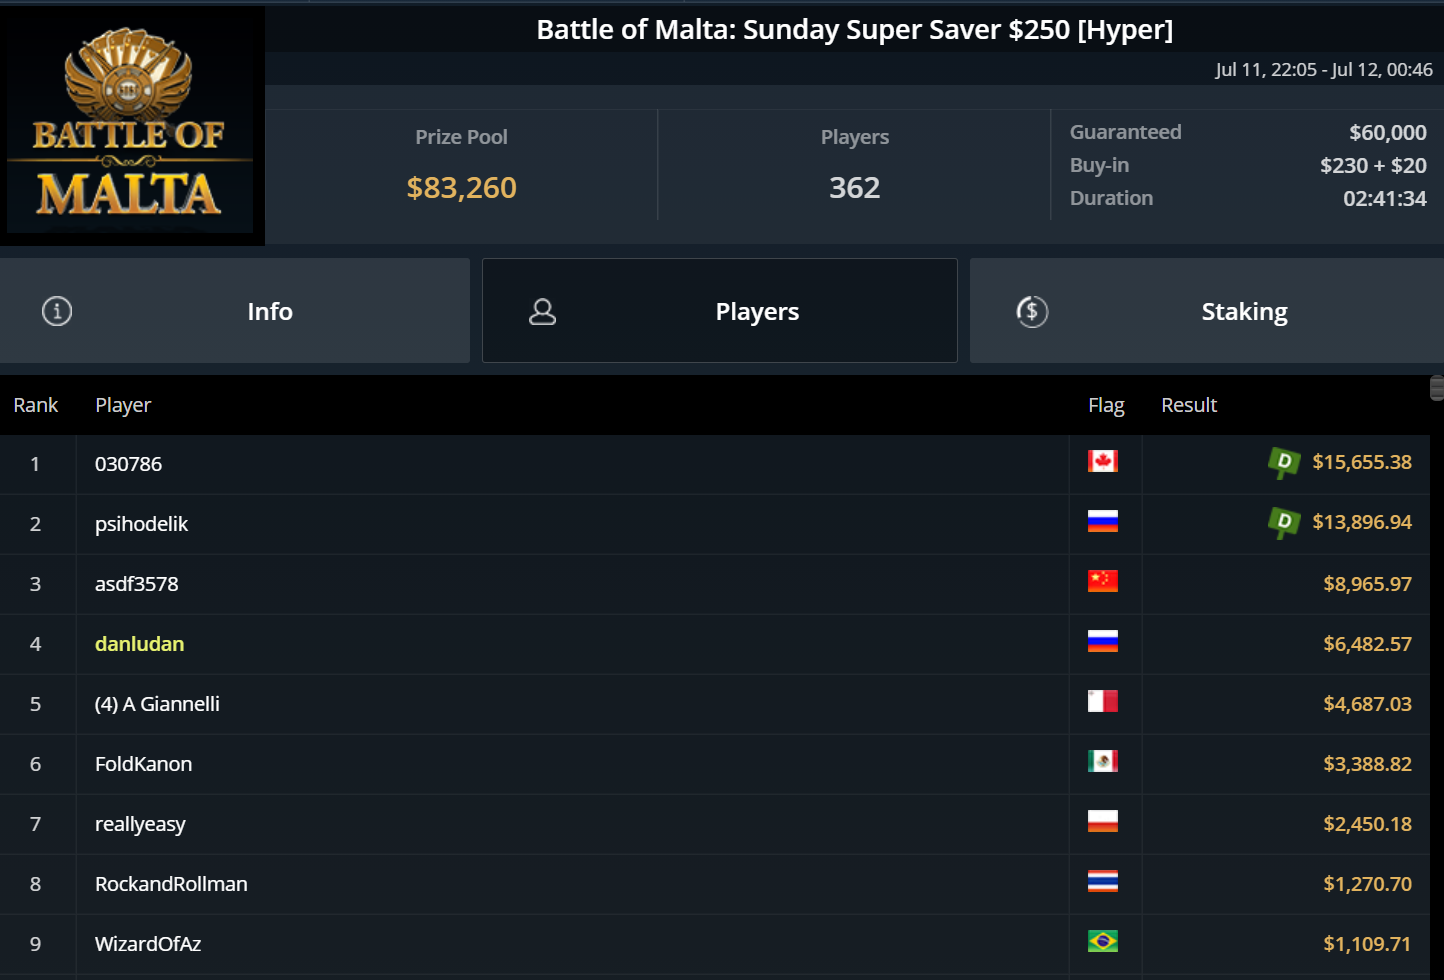Click the Mexico flag for FoldKanon
Image resolution: width=1444 pixels, height=980 pixels.
(1102, 761)
